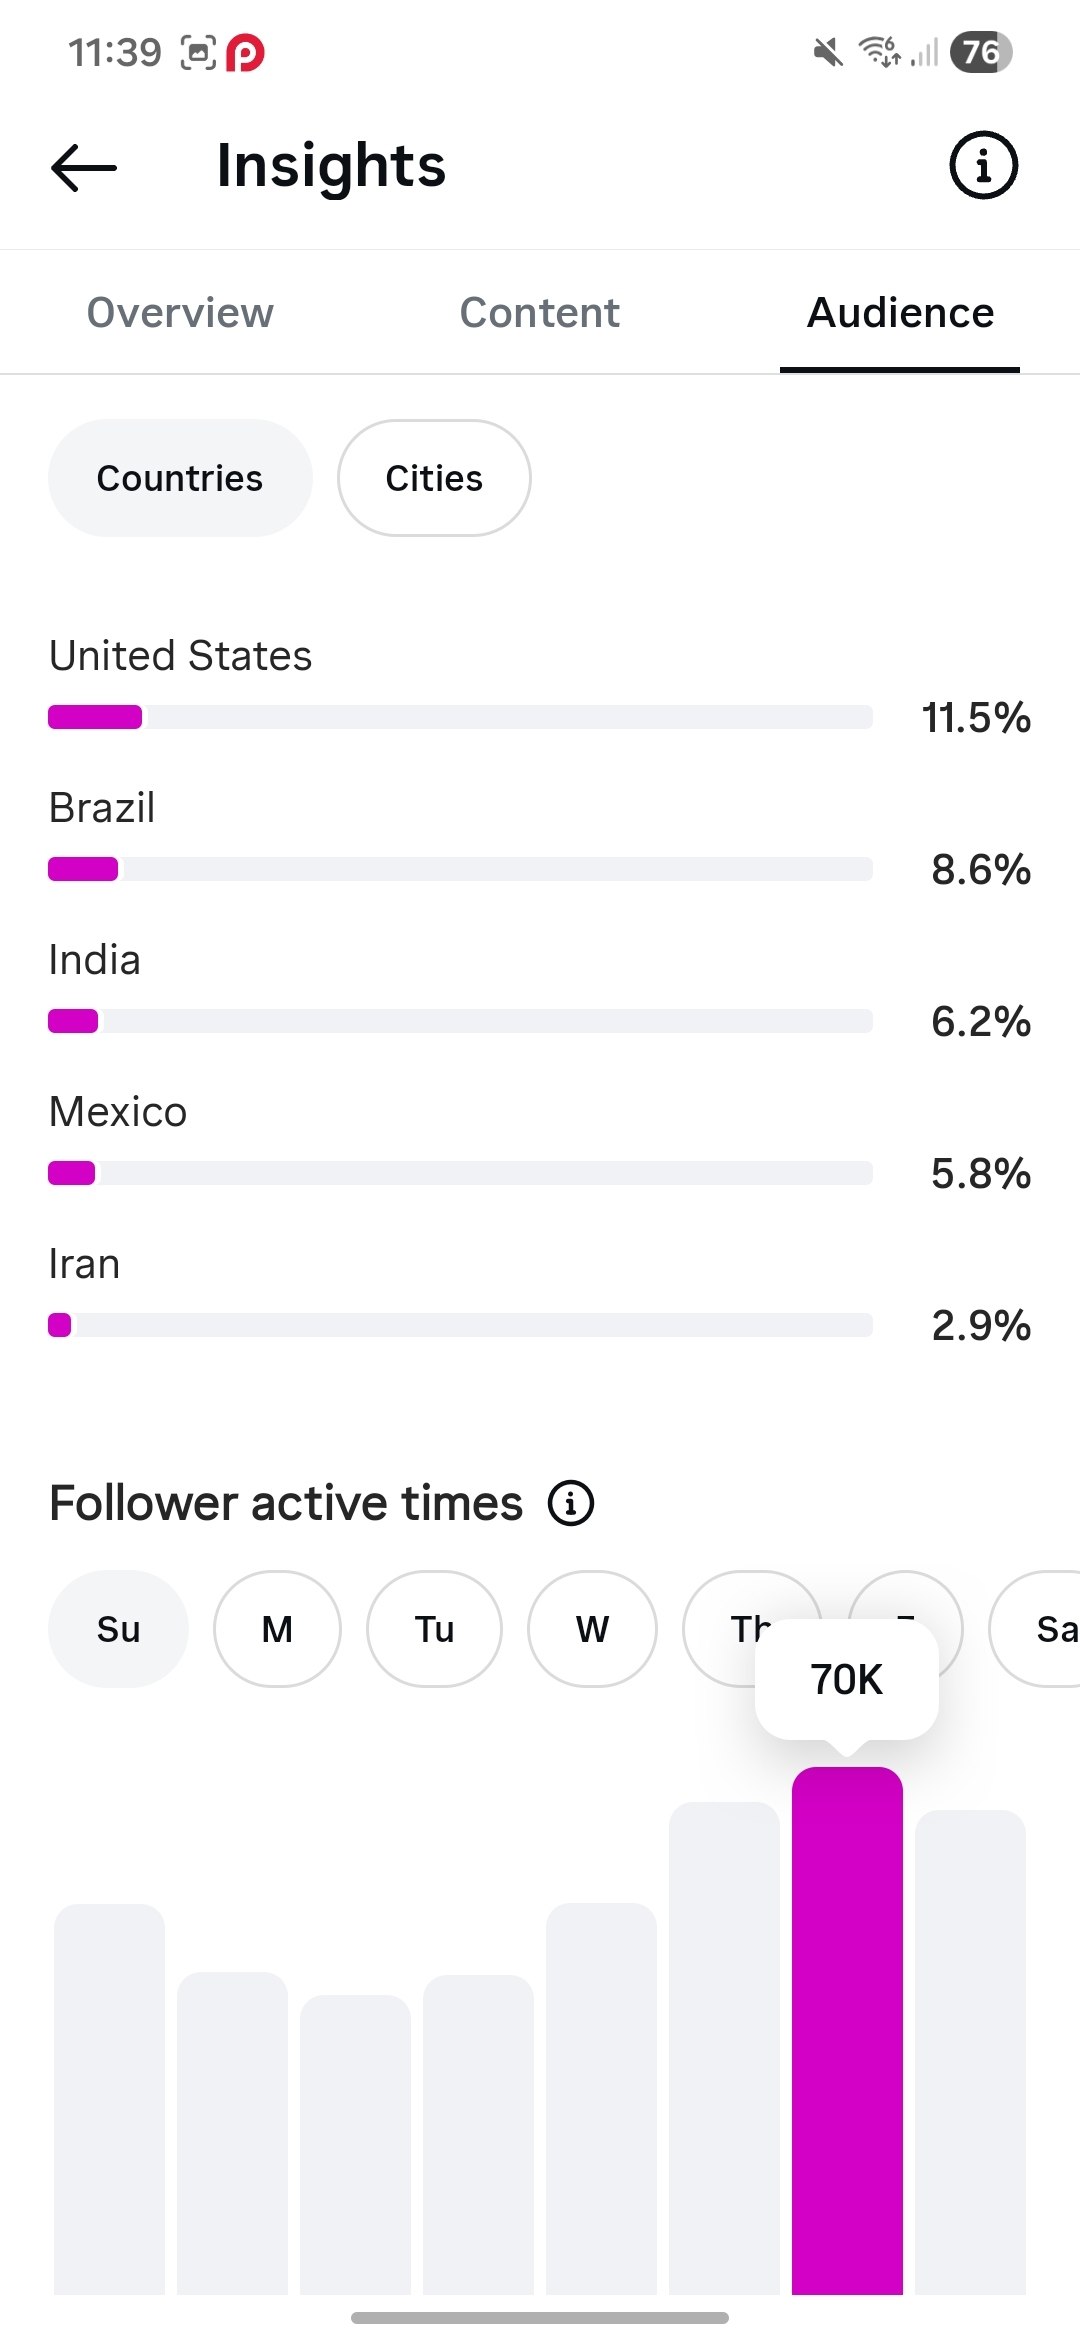Open the Insights info icon

pyautogui.click(x=983, y=165)
